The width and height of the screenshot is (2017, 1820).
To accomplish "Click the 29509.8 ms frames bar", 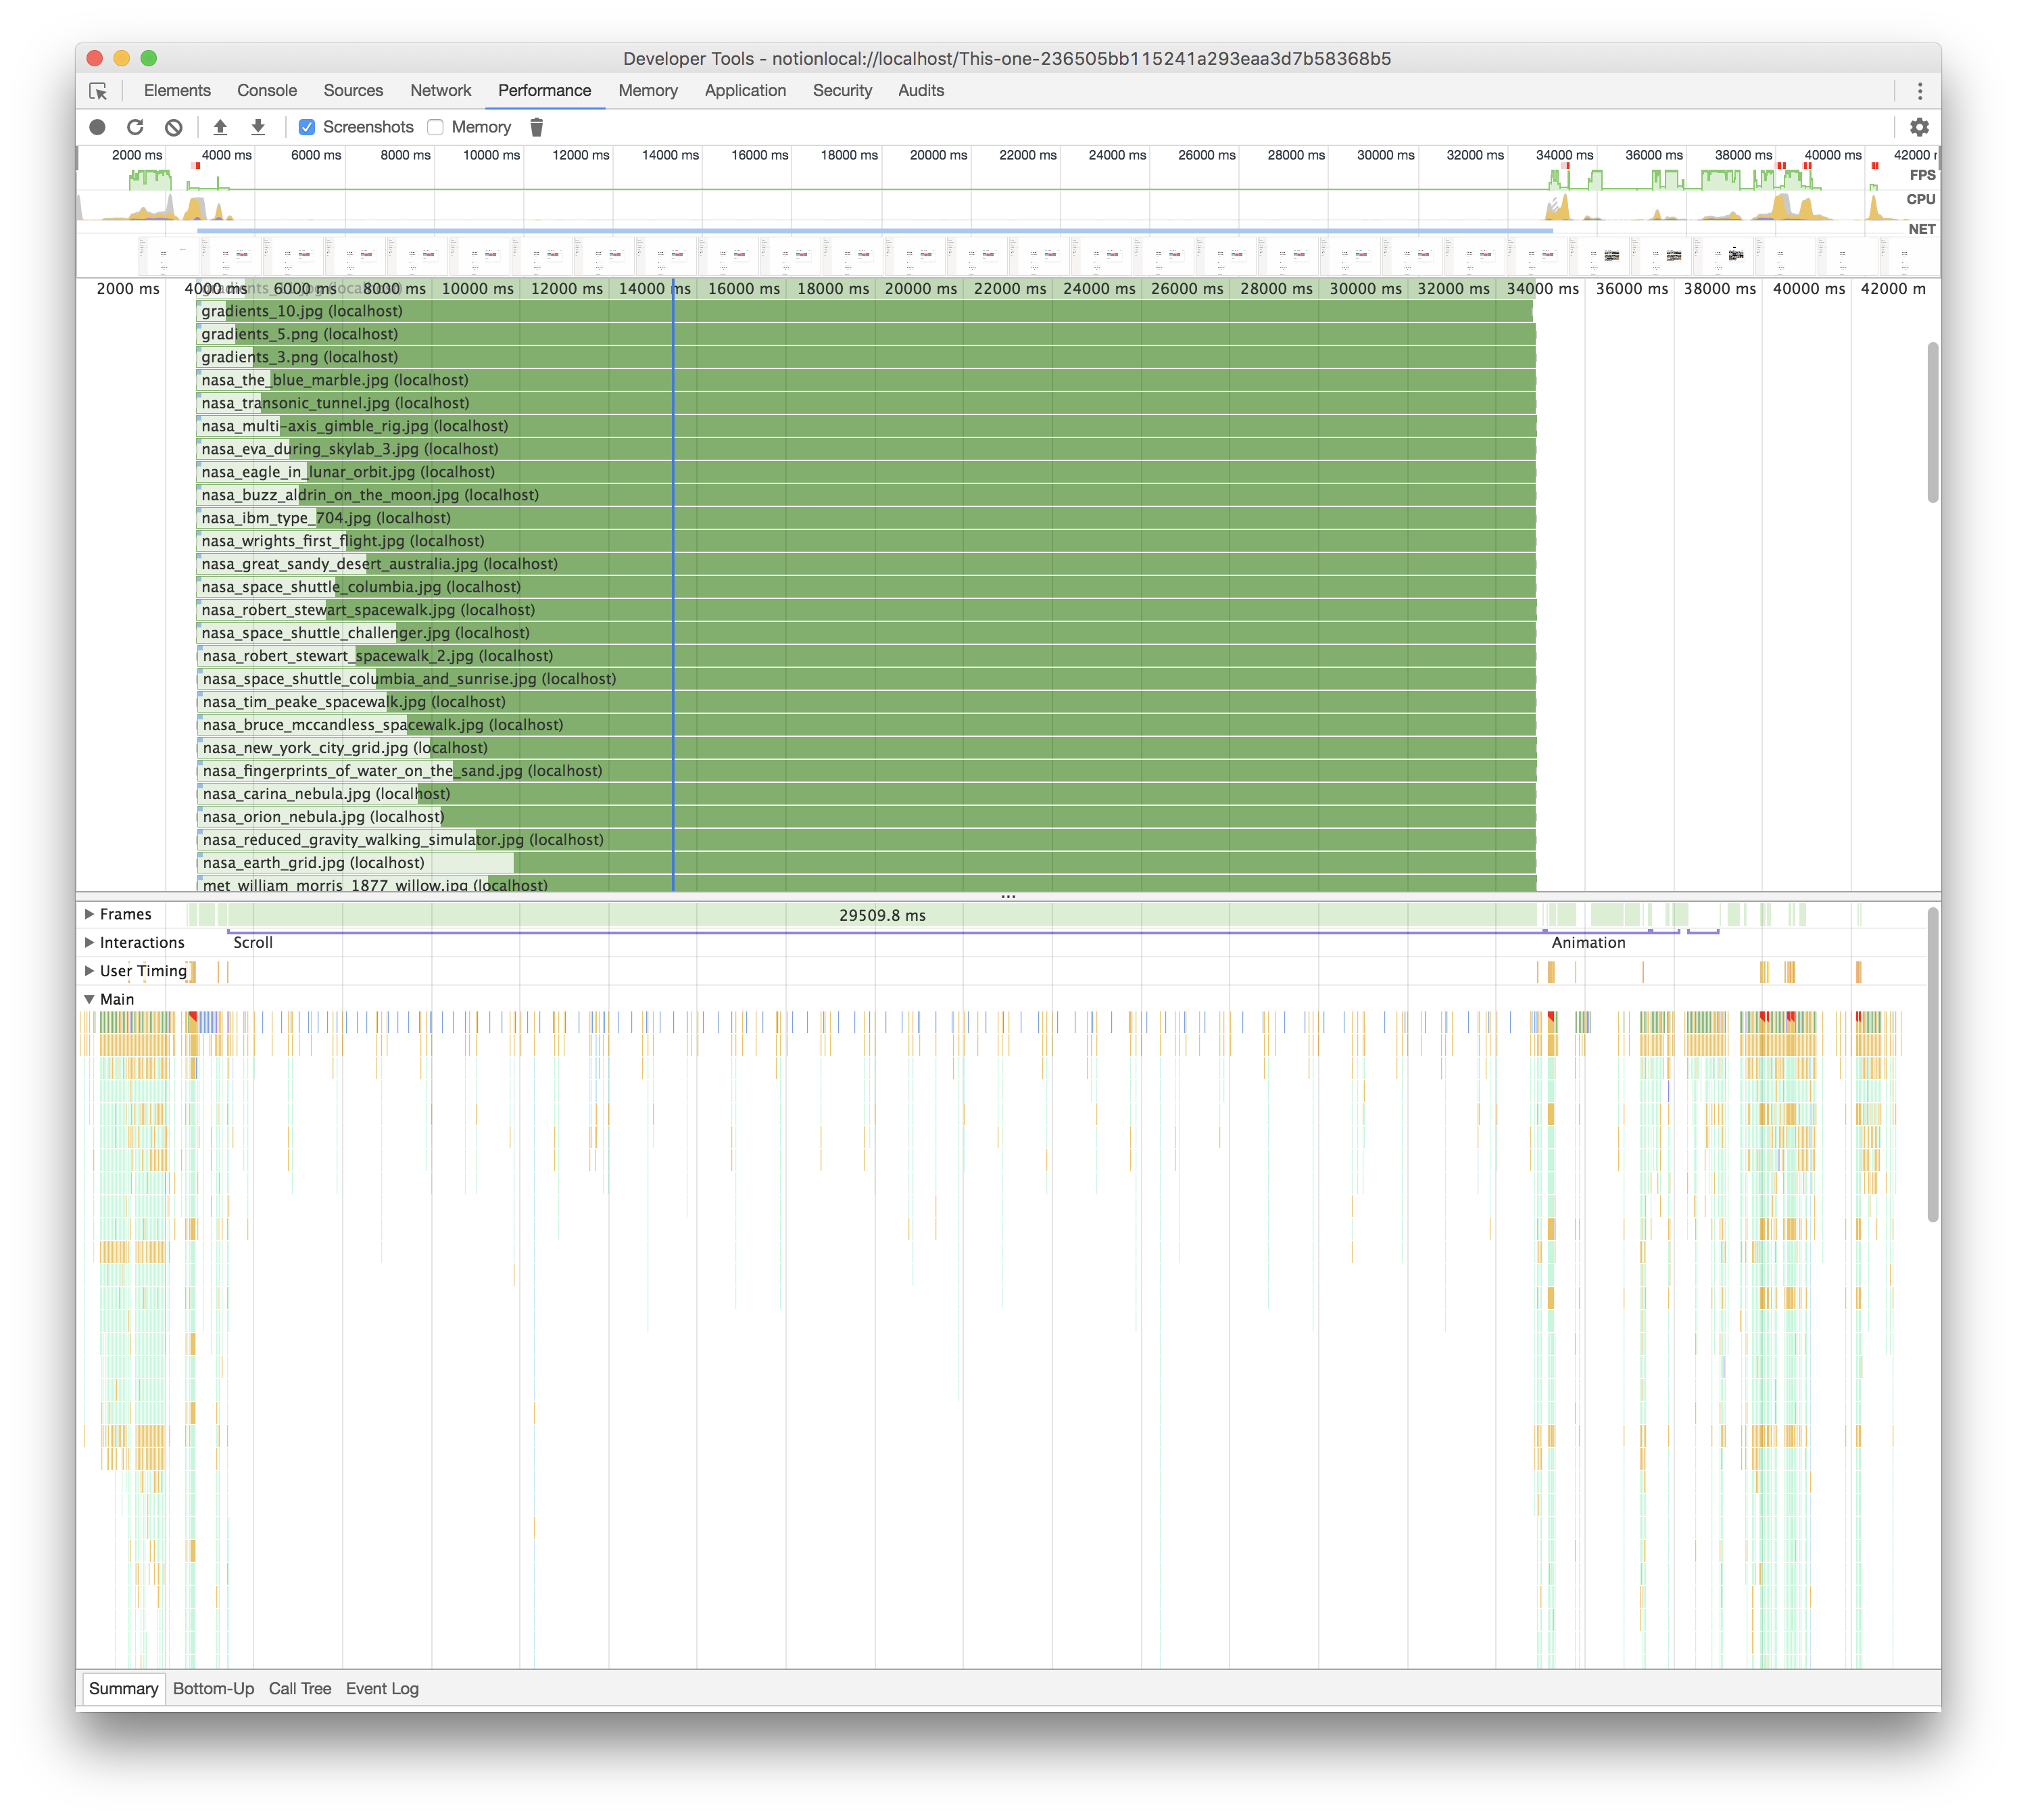I will coord(882,914).
